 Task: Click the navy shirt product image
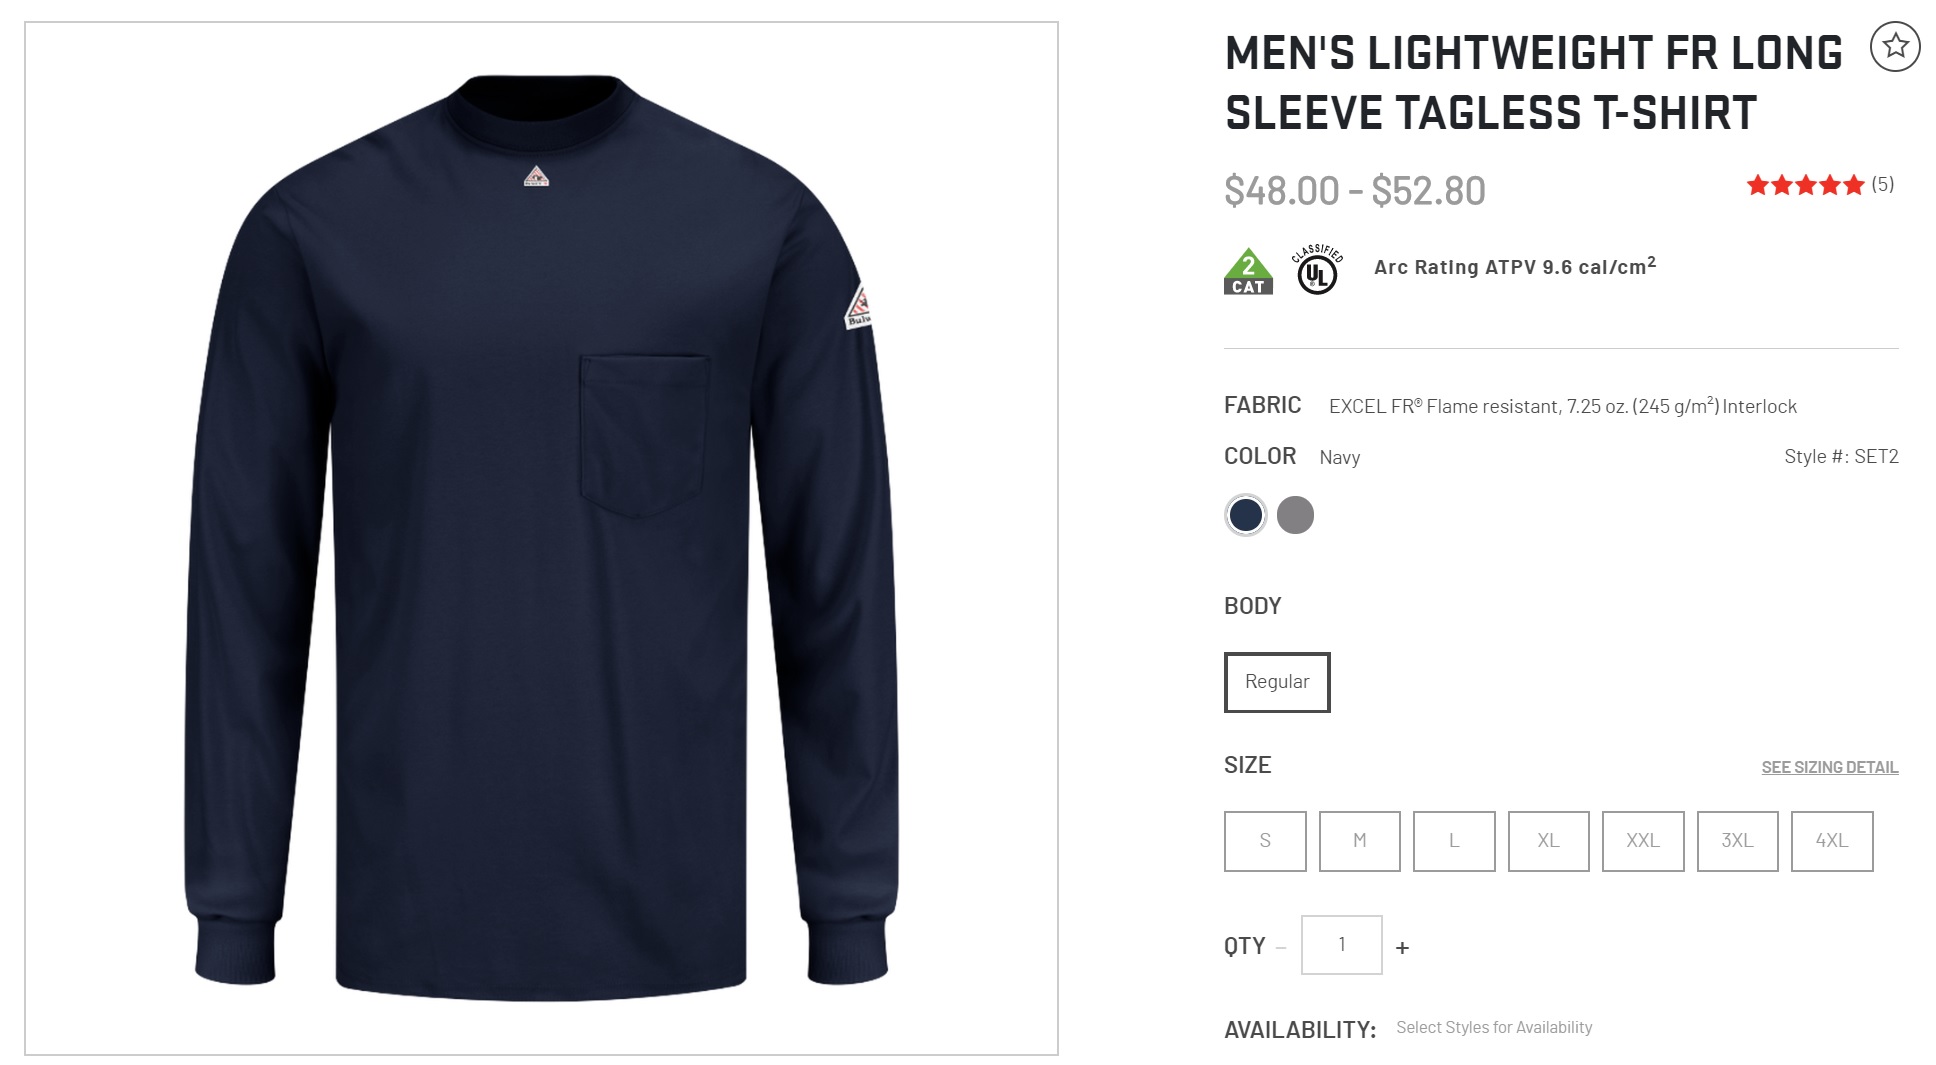pyautogui.click(x=541, y=538)
